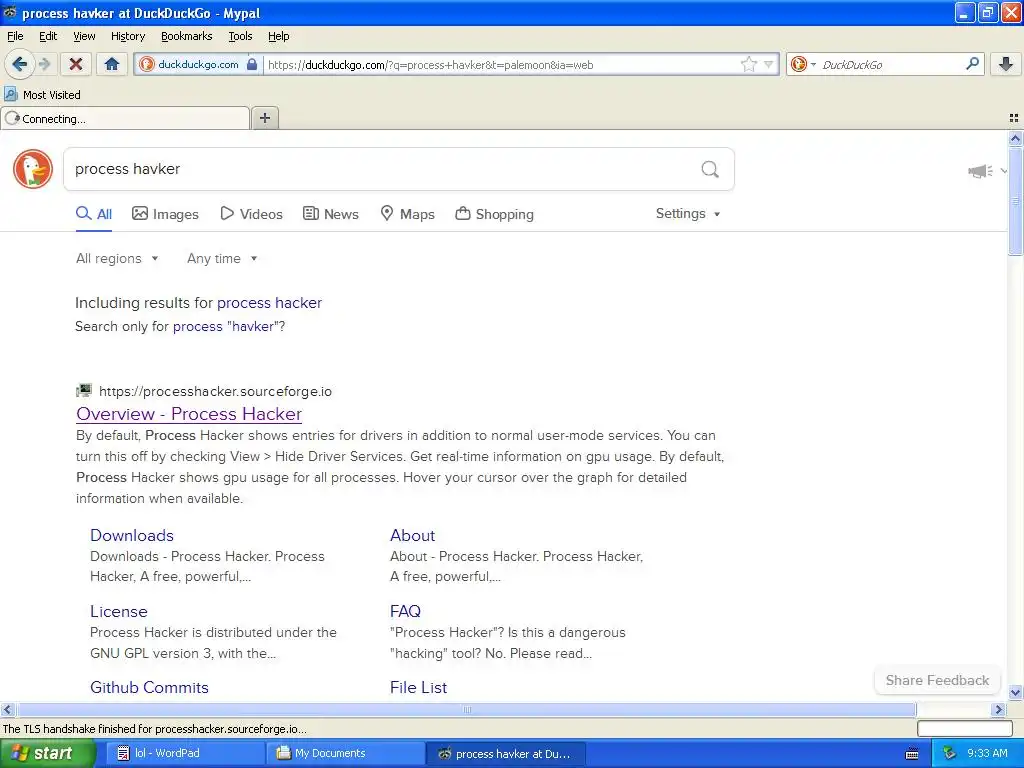Select the Connecting... browser tab
The image size is (1024, 768).
(x=125, y=119)
